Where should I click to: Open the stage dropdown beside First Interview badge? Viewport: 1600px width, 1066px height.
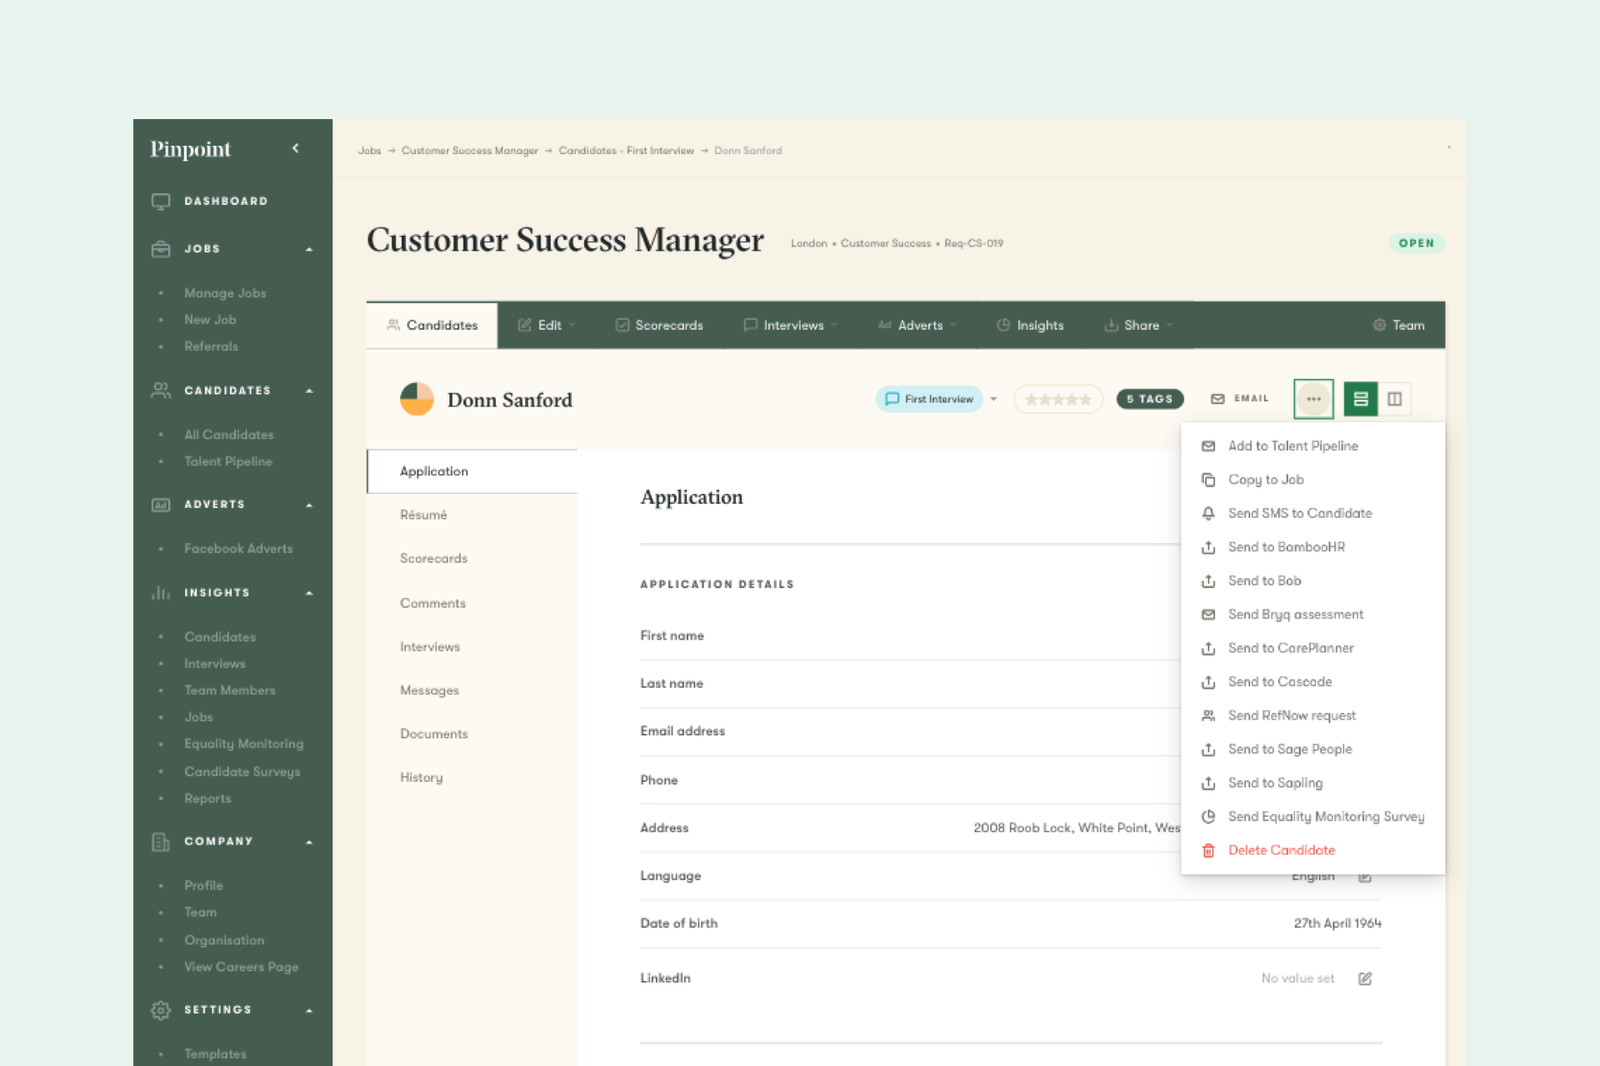point(993,399)
